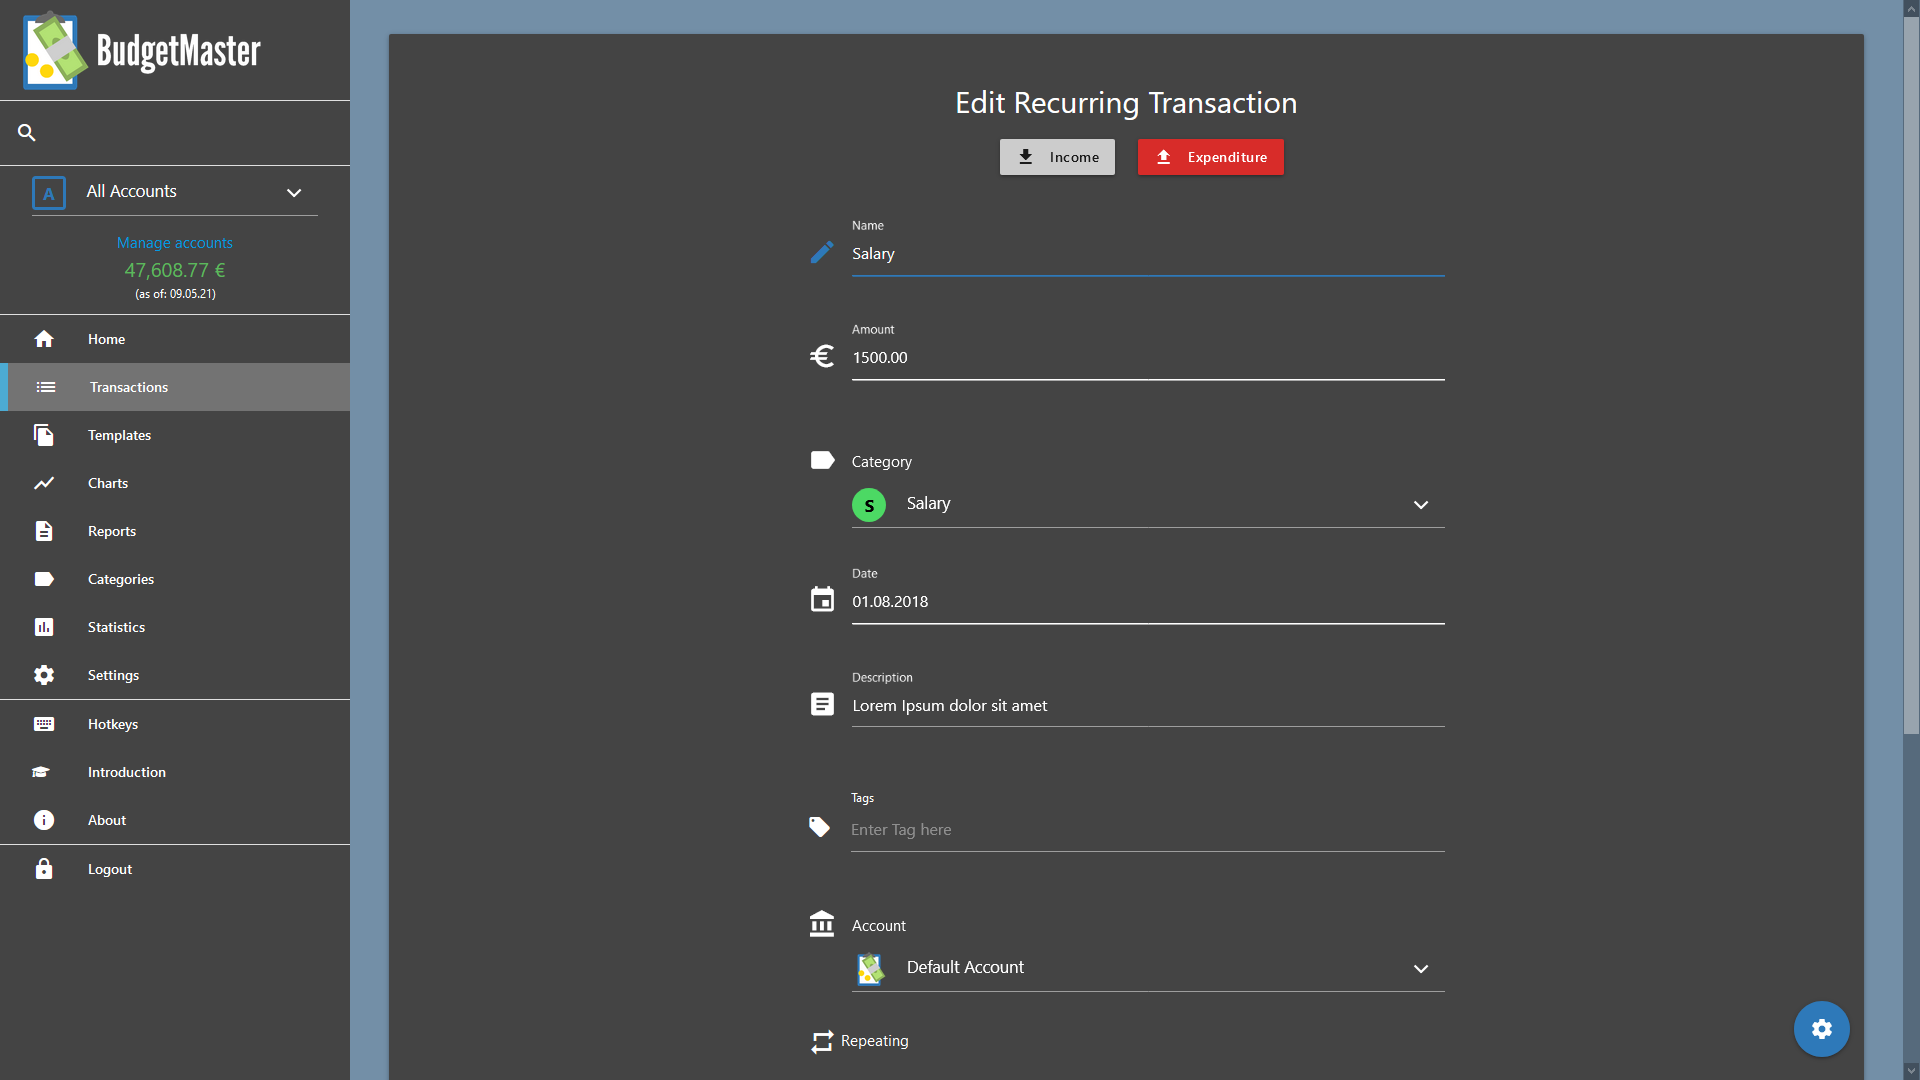This screenshot has width=1920, height=1080.
Task: Click the Default Account thumbnail icon
Action: (870, 968)
